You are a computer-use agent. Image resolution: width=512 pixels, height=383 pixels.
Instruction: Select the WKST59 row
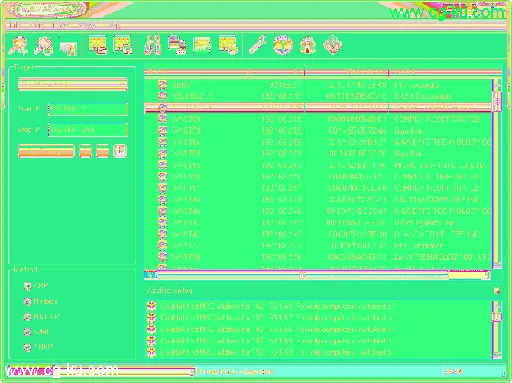[318, 130]
